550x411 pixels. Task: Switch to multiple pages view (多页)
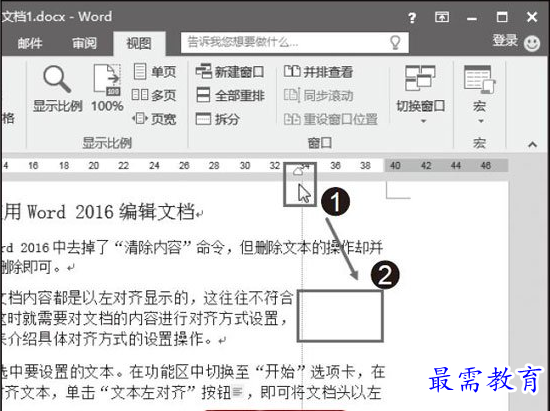[x=154, y=95]
